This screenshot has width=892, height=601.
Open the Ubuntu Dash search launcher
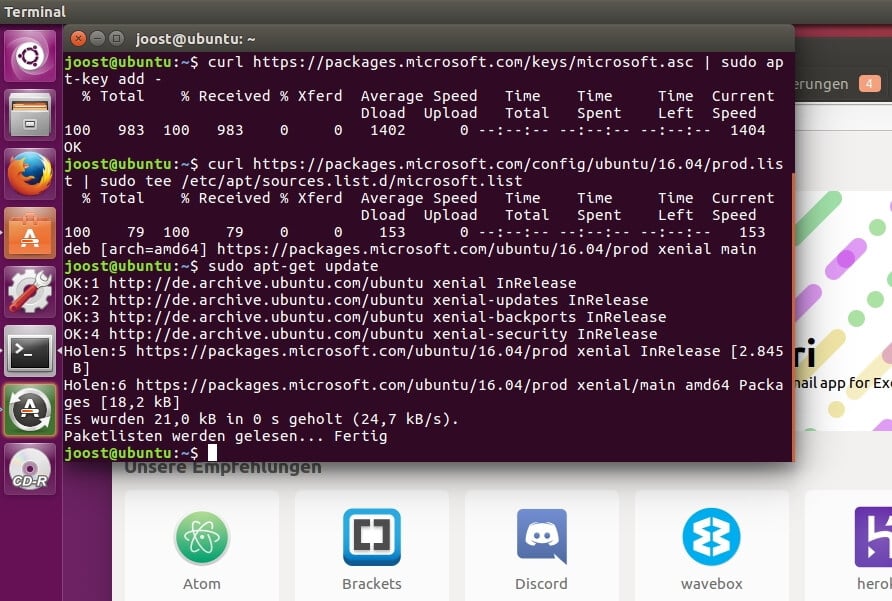click(30, 56)
